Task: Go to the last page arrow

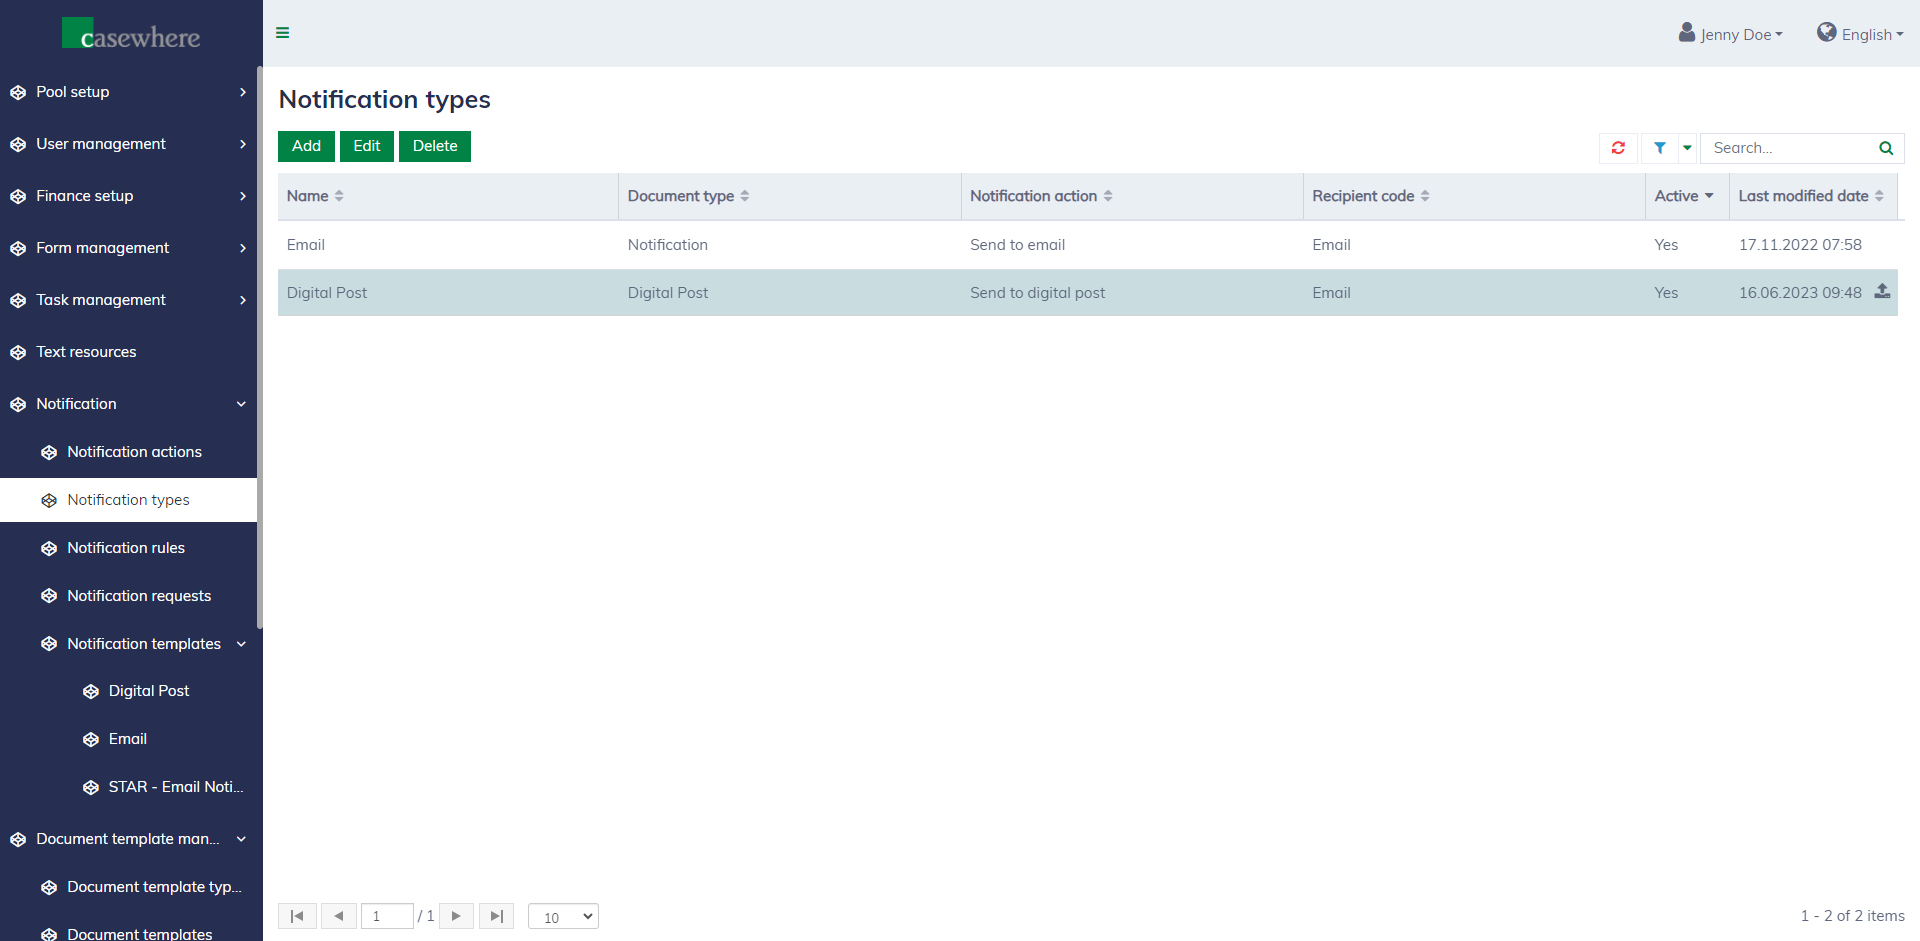Action: coord(496,916)
